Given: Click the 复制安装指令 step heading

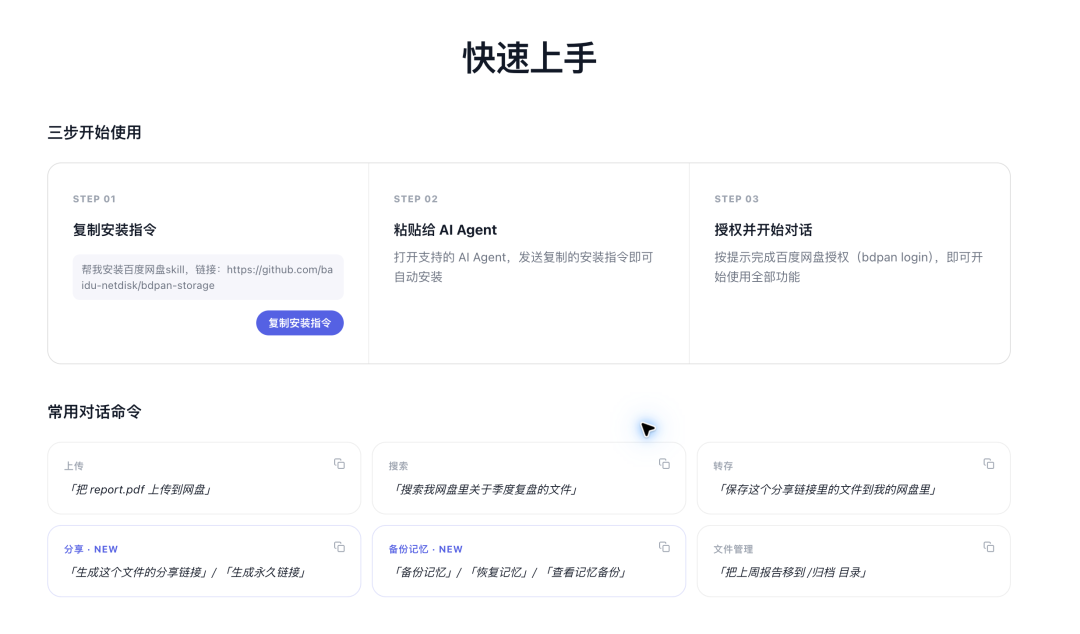Looking at the screenshot, I should [114, 229].
